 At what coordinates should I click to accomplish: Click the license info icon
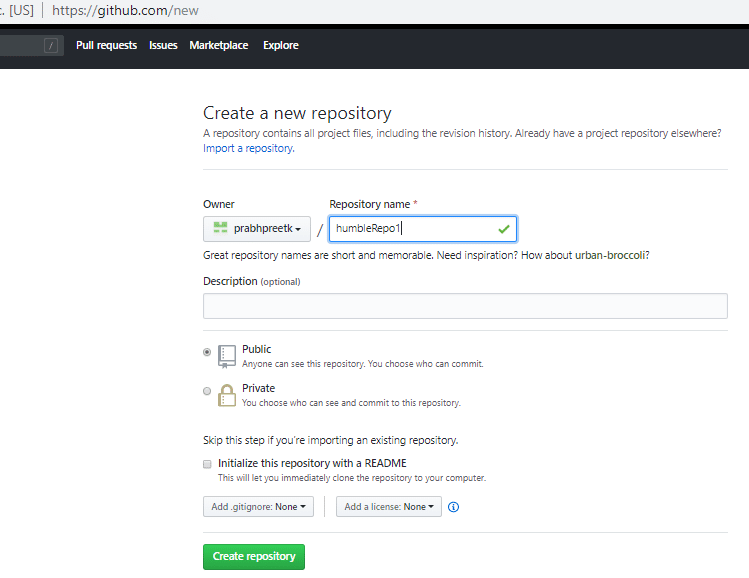(453, 507)
